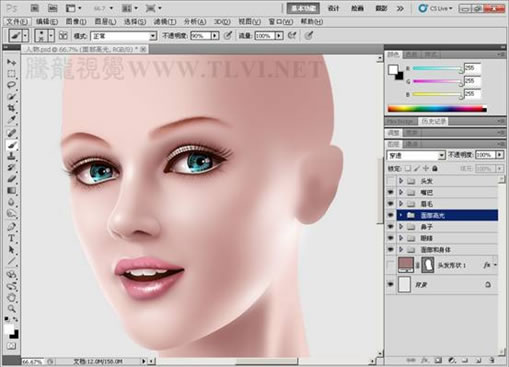Screen dimensions: 509x367
Task: Click the R channel slider
Action: pyautogui.click(x=438, y=68)
